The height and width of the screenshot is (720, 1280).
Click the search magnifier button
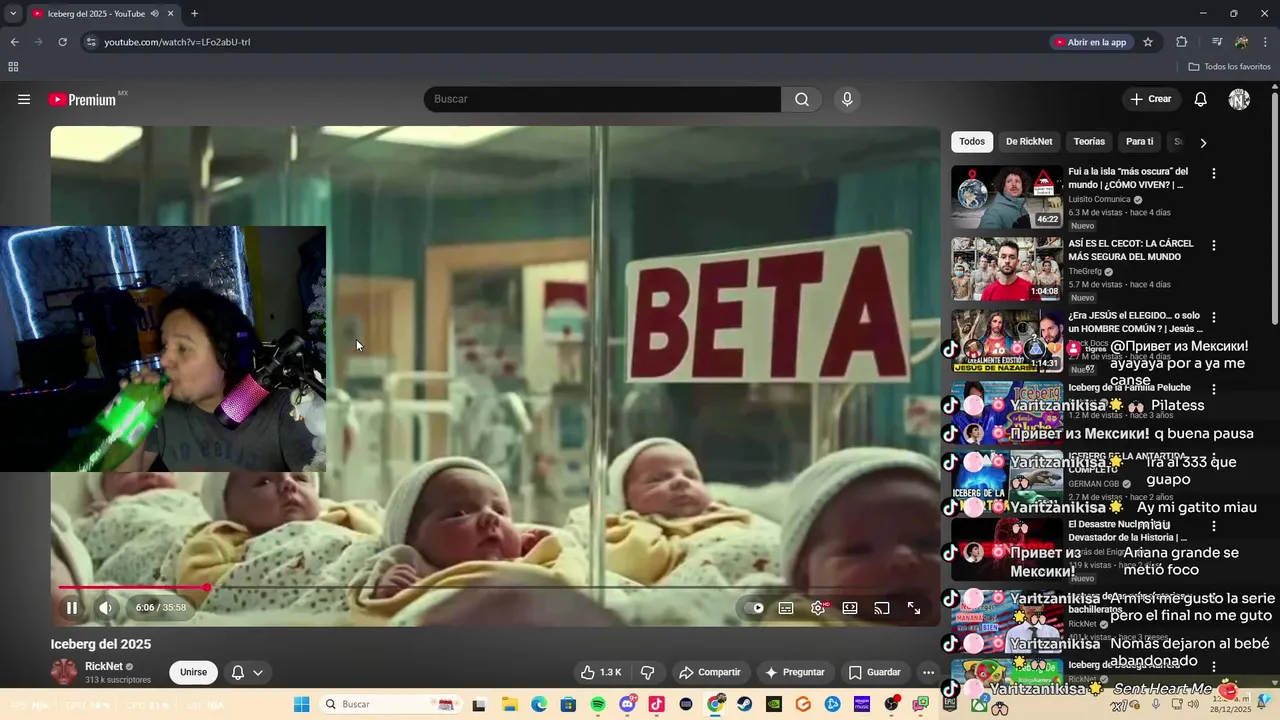[x=802, y=99]
